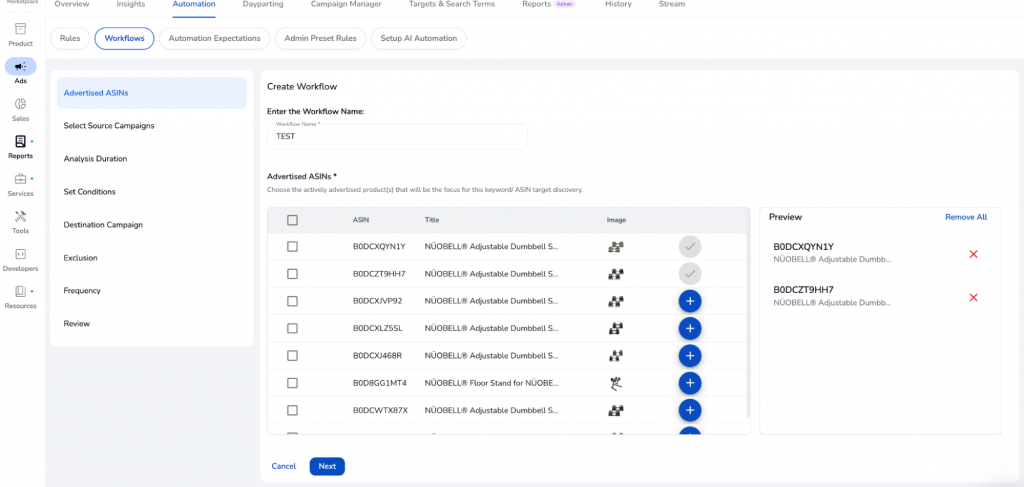The width and height of the screenshot is (1024, 487).
Task: Open the Developers code icon
Action: [21, 254]
